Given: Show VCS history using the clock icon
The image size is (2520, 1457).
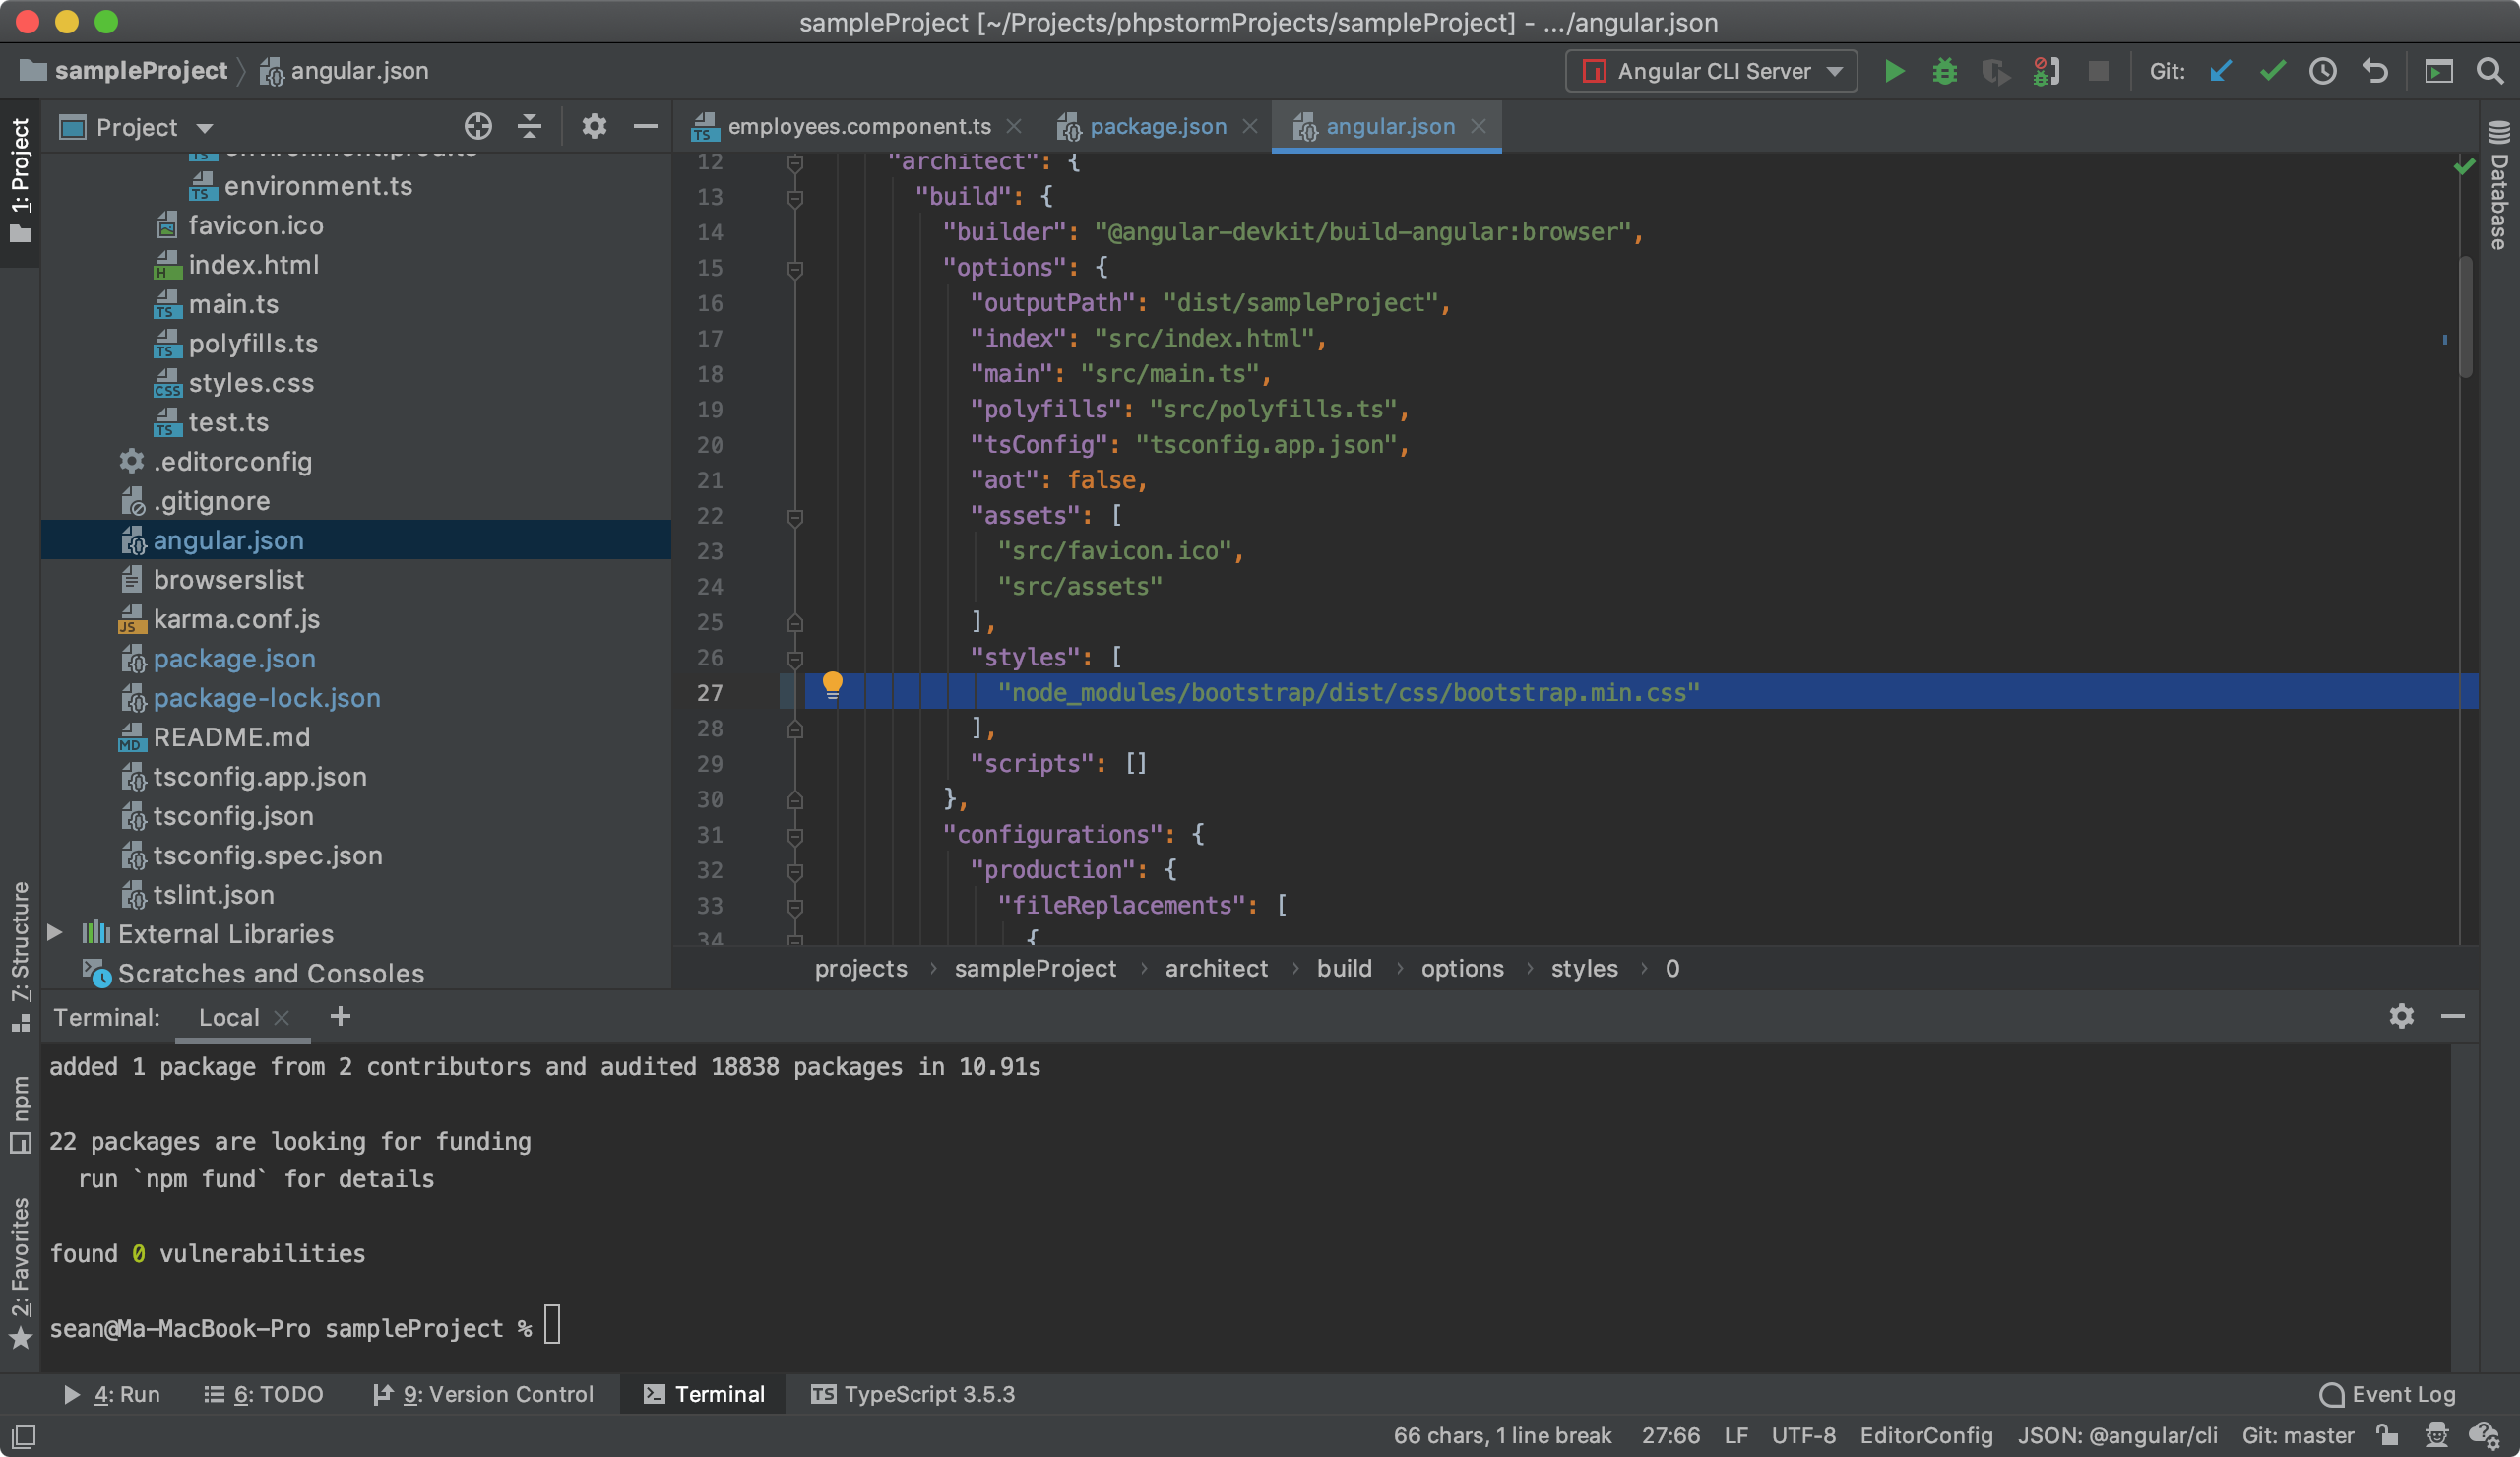Looking at the screenshot, I should (2322, 71).
